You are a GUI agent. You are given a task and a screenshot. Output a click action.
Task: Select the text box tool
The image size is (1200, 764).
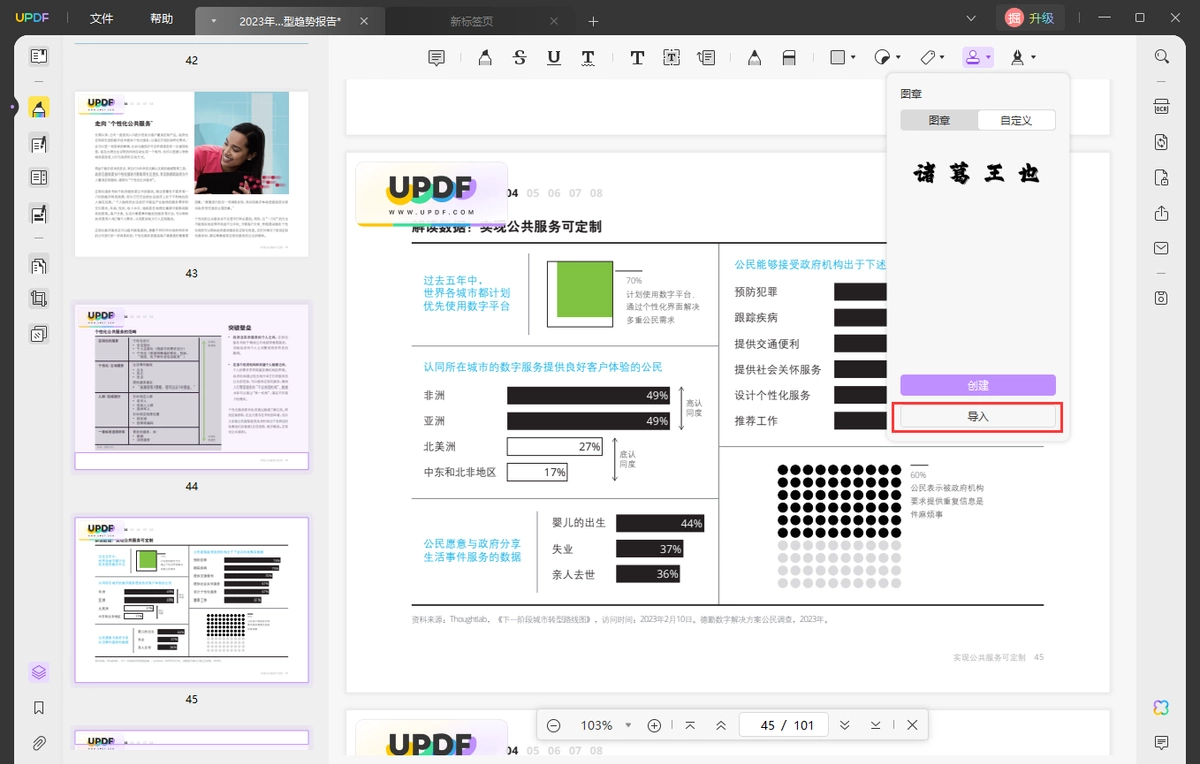[x=671, y=58]
